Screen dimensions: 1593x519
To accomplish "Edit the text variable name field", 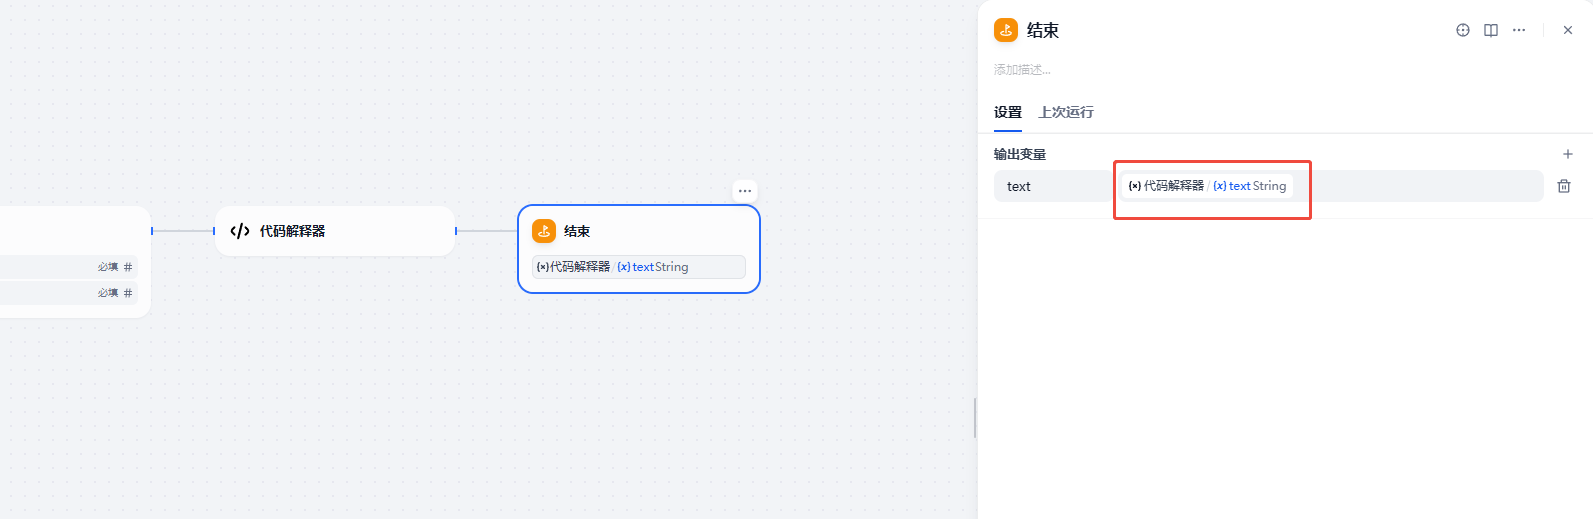I will coord(1052,186).
